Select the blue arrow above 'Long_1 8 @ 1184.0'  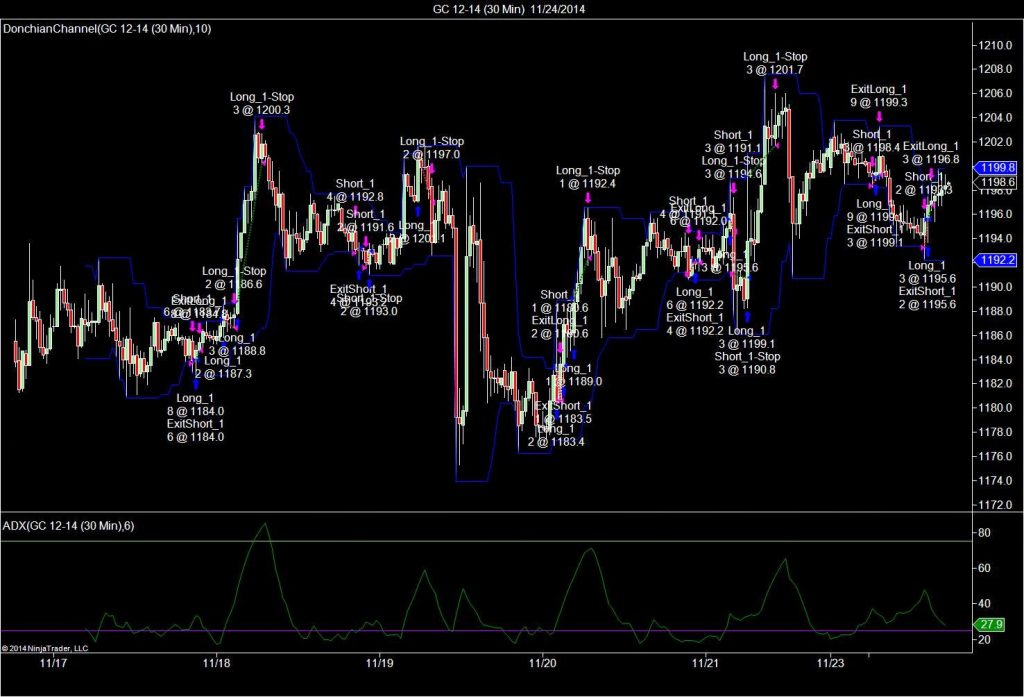tap(195, 384)
